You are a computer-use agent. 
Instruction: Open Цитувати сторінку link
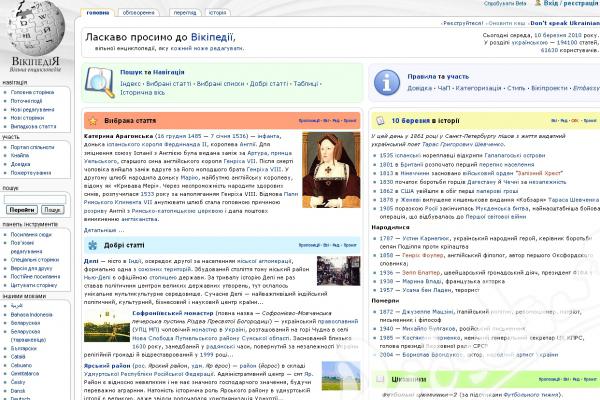34,285
